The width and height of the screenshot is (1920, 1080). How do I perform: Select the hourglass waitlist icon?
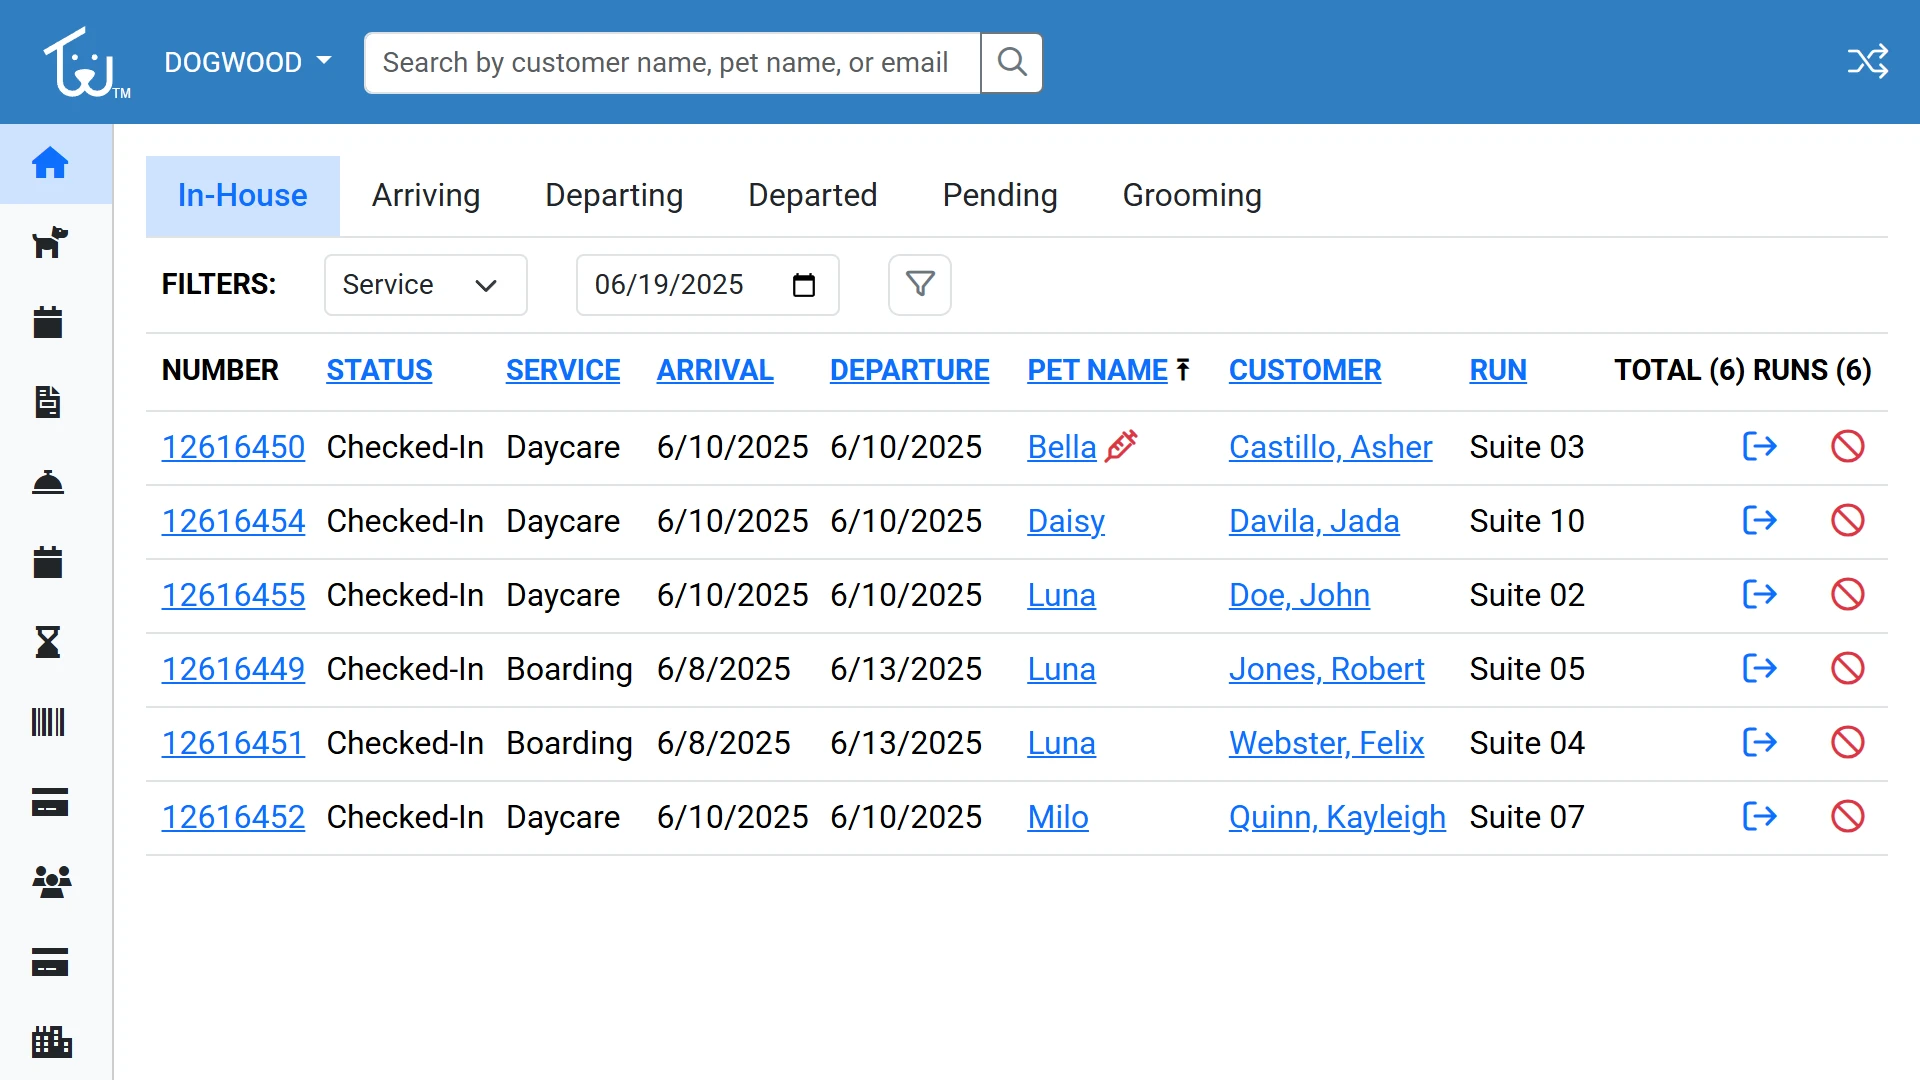[49, 642]
